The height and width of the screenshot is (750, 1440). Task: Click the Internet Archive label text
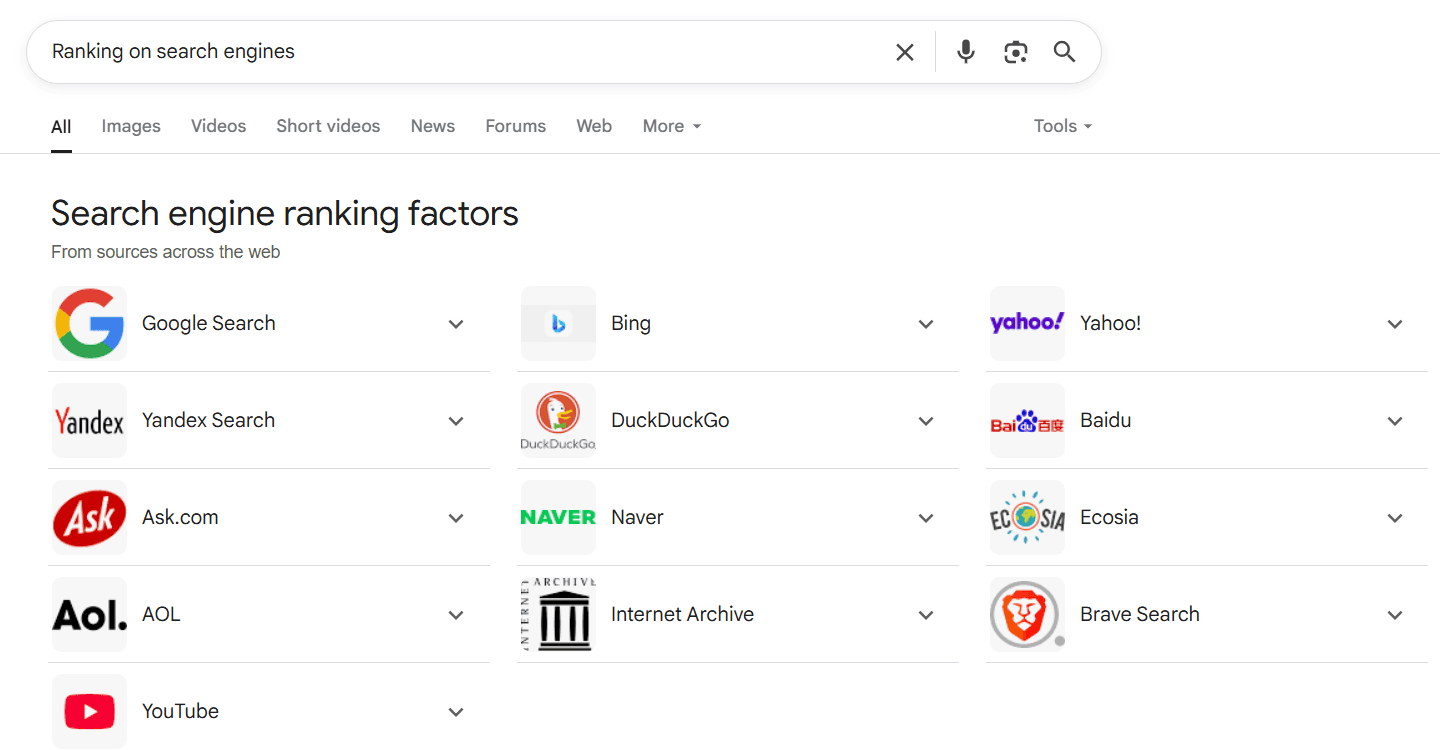(x=682, y=614)
